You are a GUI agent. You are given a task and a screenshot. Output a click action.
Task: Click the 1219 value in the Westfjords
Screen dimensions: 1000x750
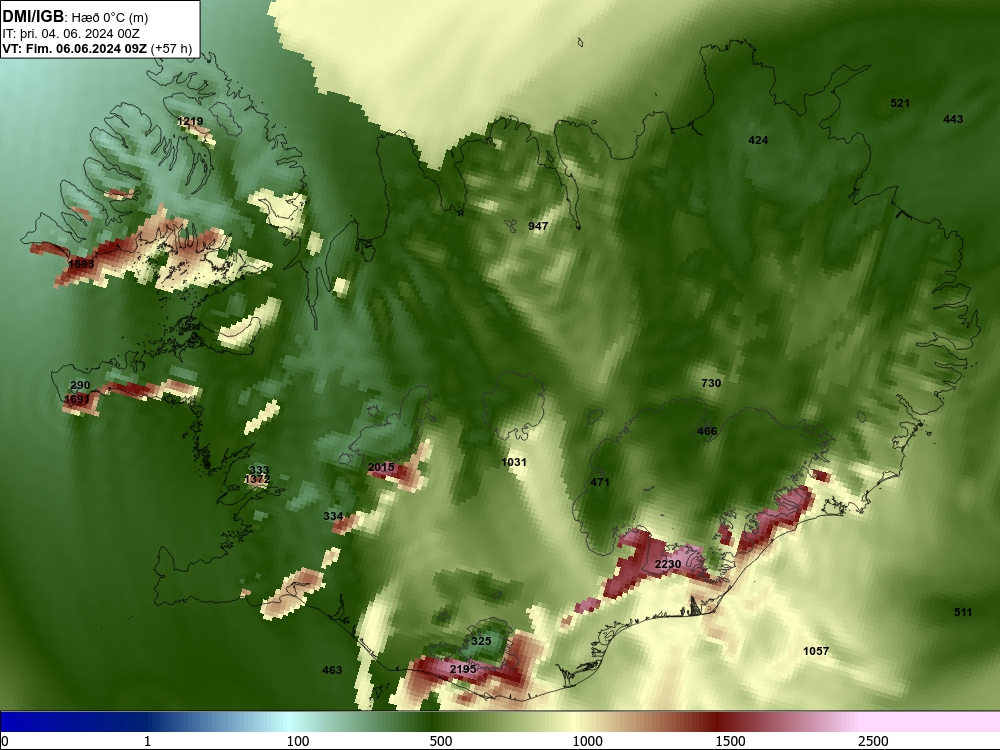click(x=190, y=121)
